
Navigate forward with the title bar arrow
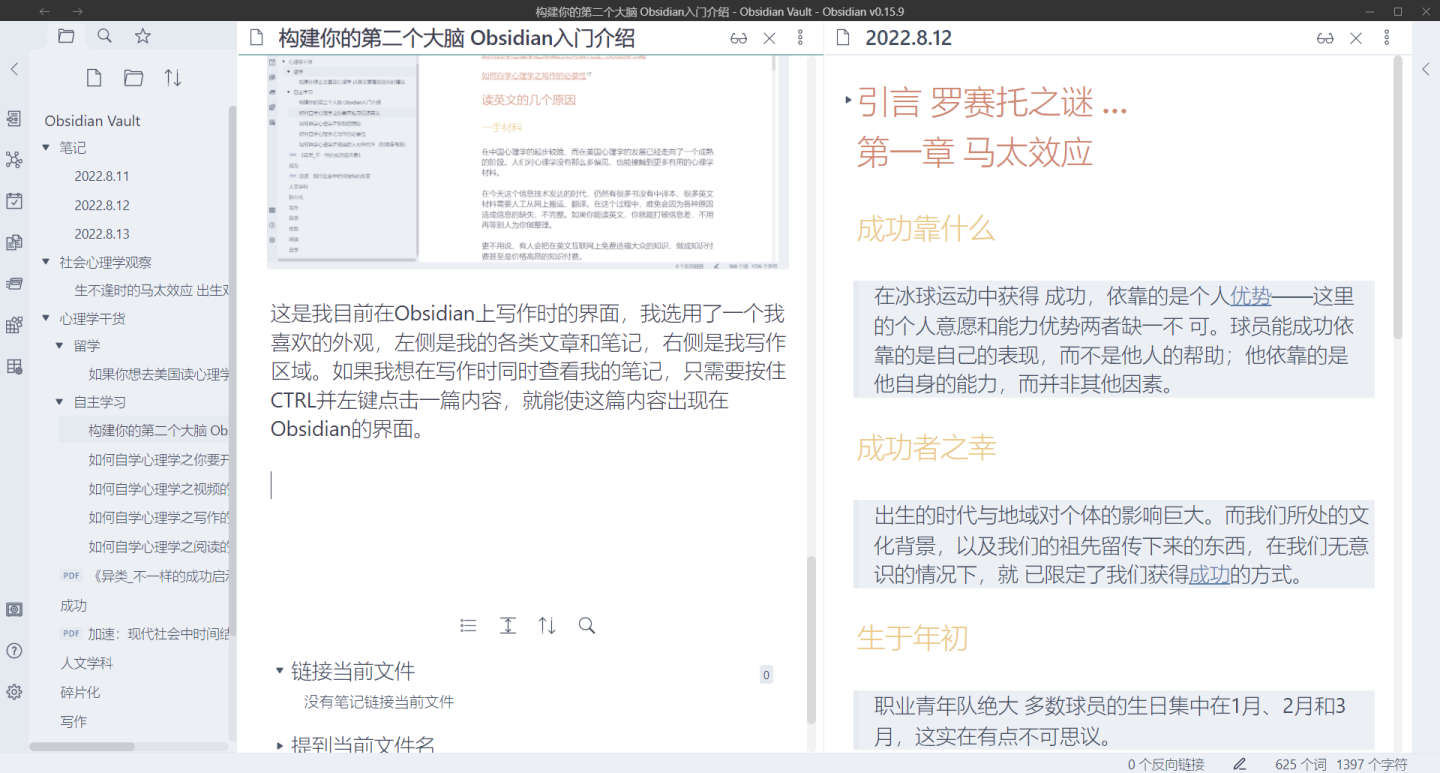[78, 11]
